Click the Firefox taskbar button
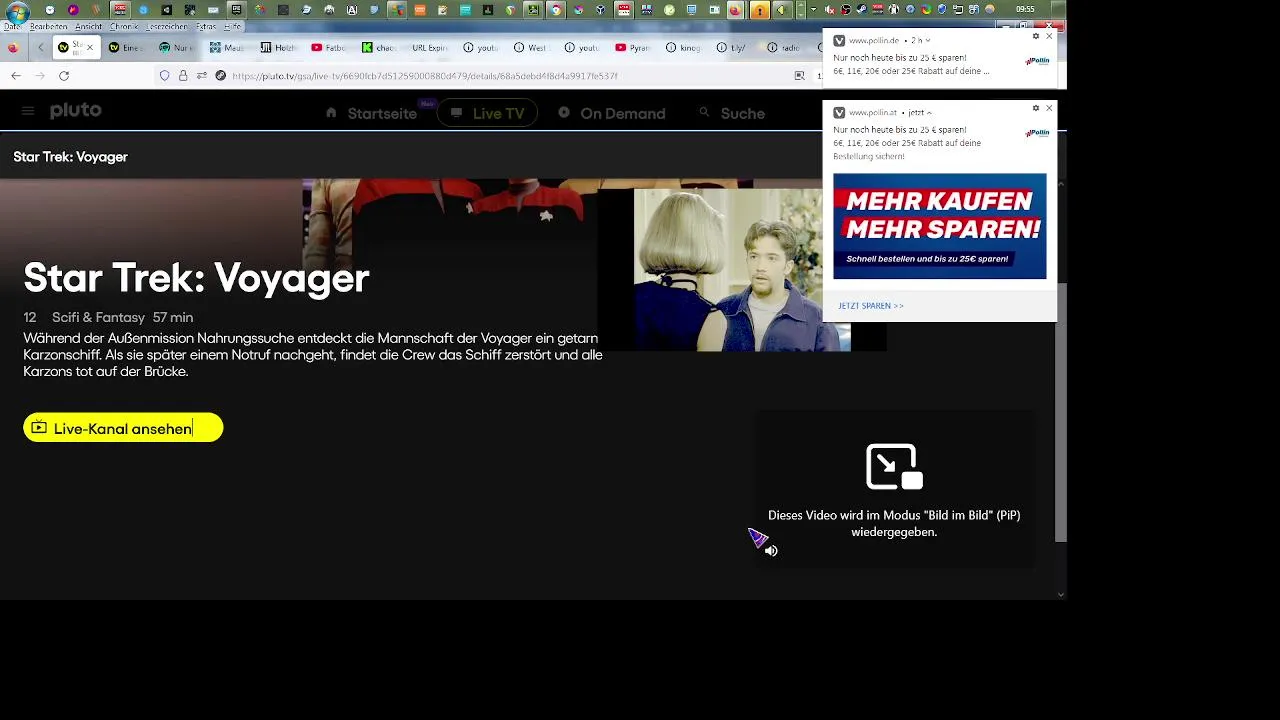Screen dimensions: 1280x720 [x=735, y=10]
